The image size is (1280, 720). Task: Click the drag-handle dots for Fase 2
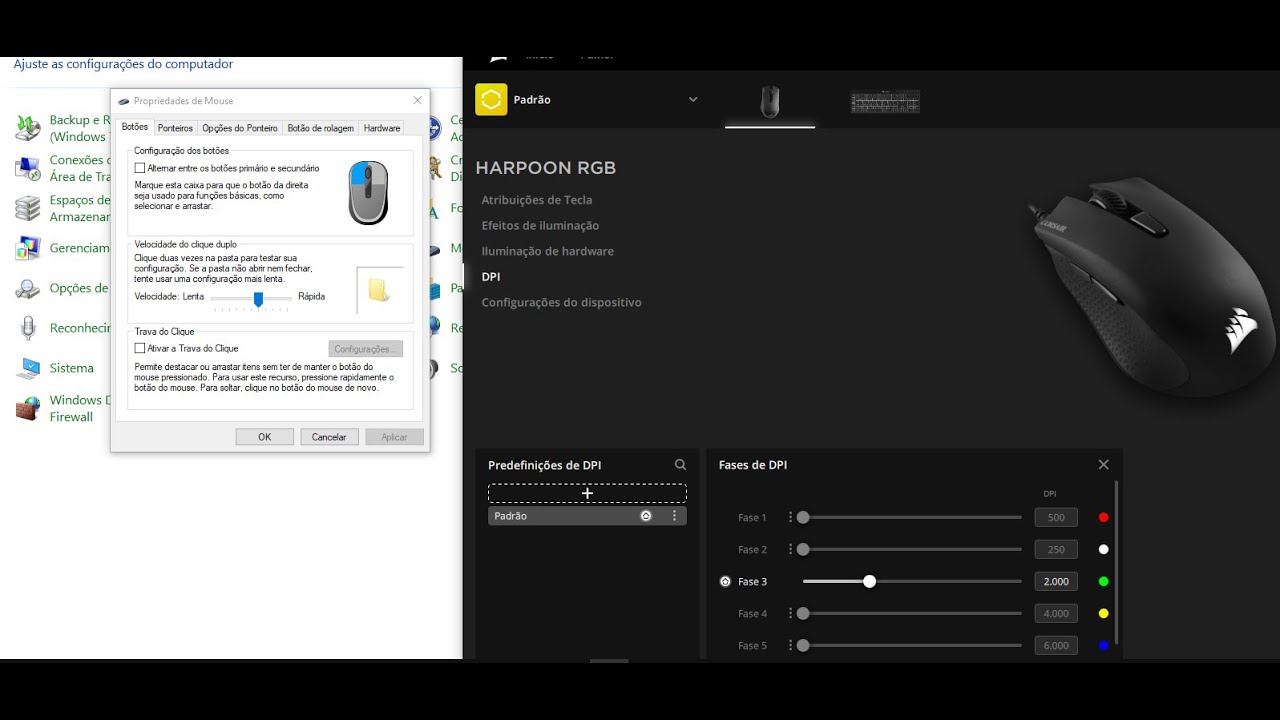(x=790, y=549)
